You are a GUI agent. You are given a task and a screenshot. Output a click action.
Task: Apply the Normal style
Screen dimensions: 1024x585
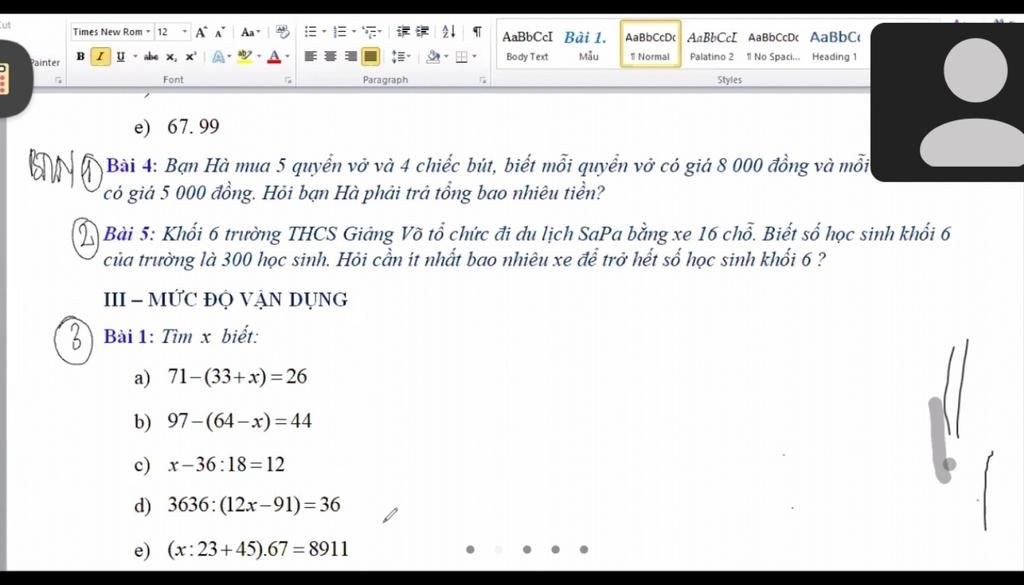point(650,44)
